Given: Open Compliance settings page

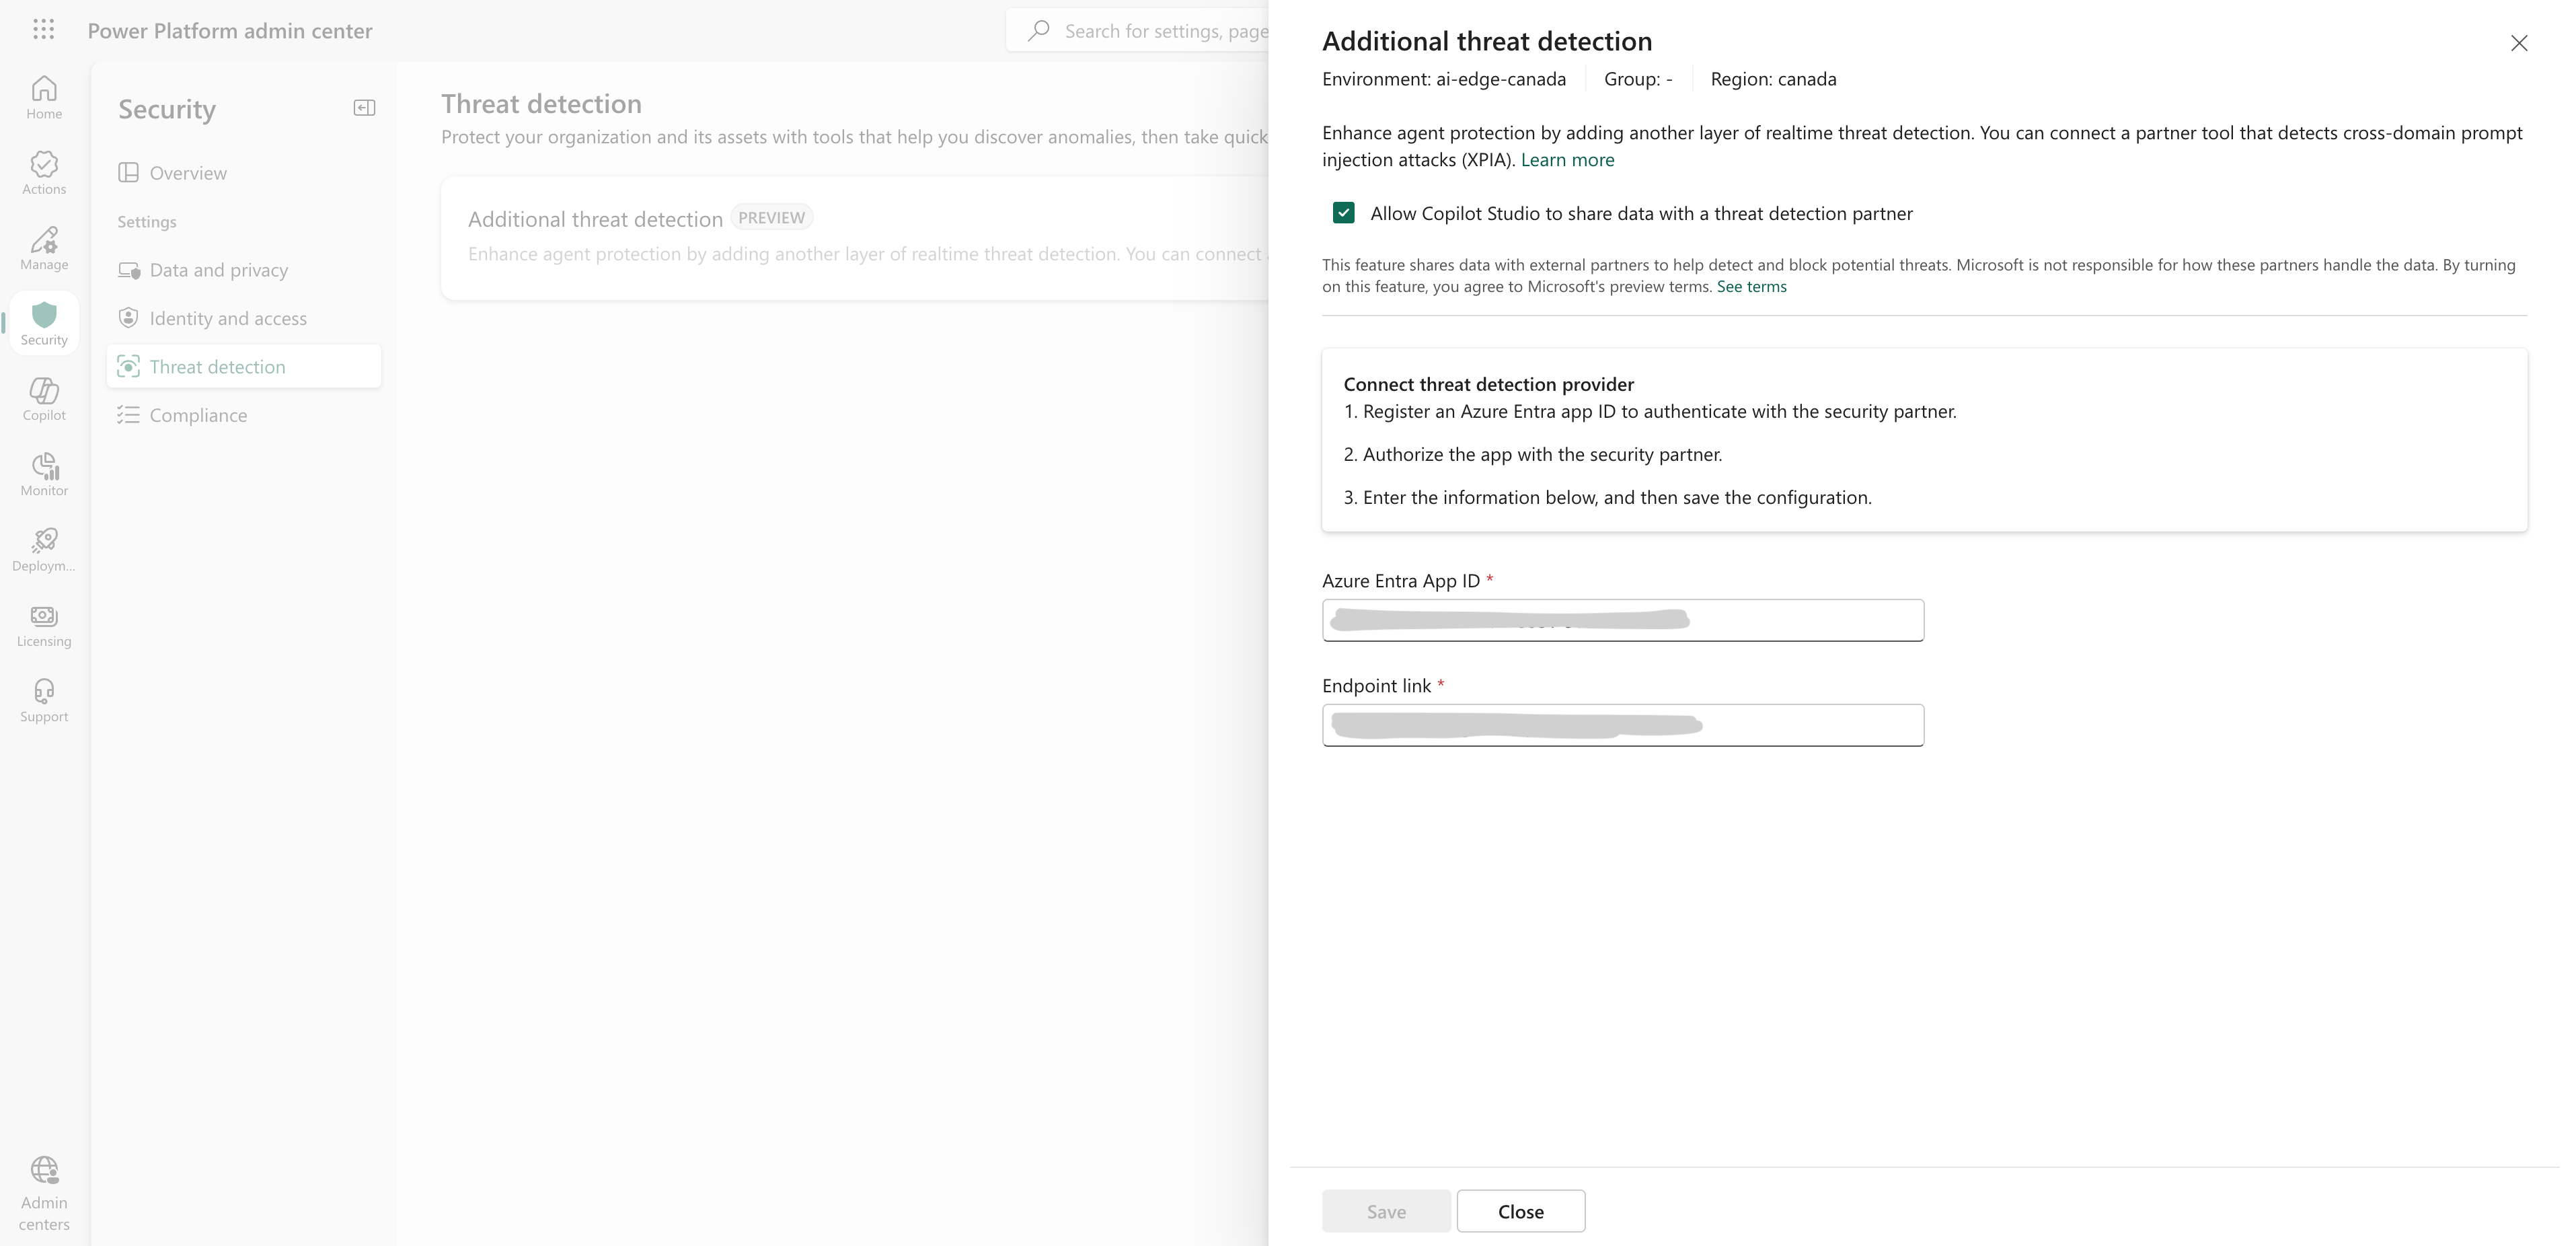Looking at the screenshot, I should click(x=198, y=415).
